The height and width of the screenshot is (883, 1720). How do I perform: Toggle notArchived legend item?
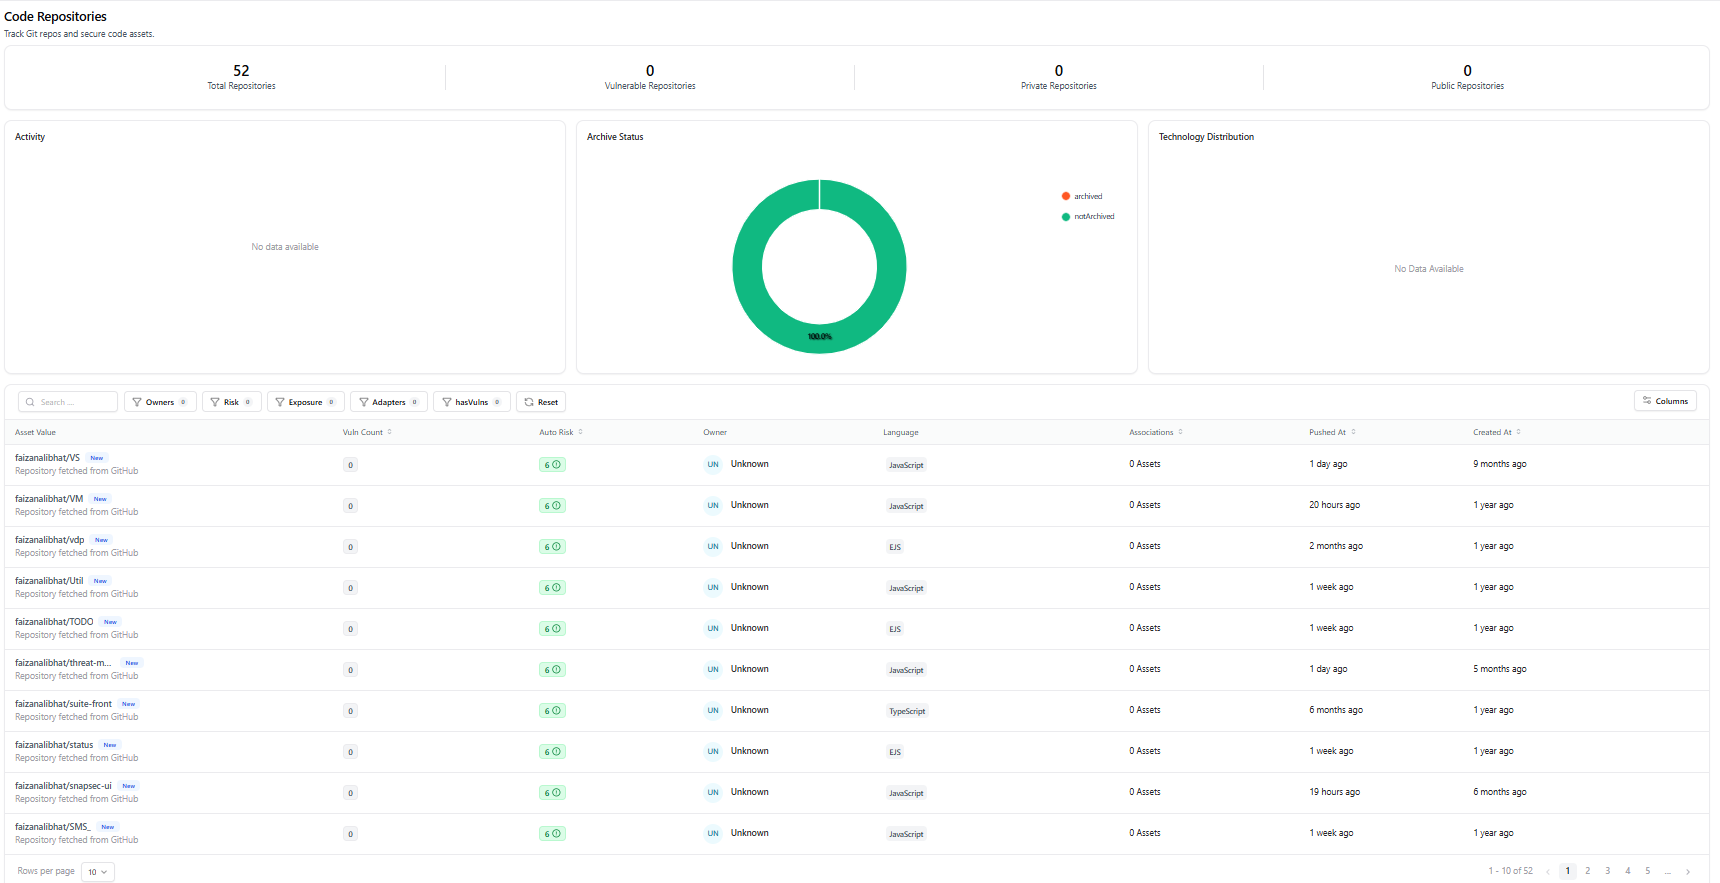point(1088,216)
